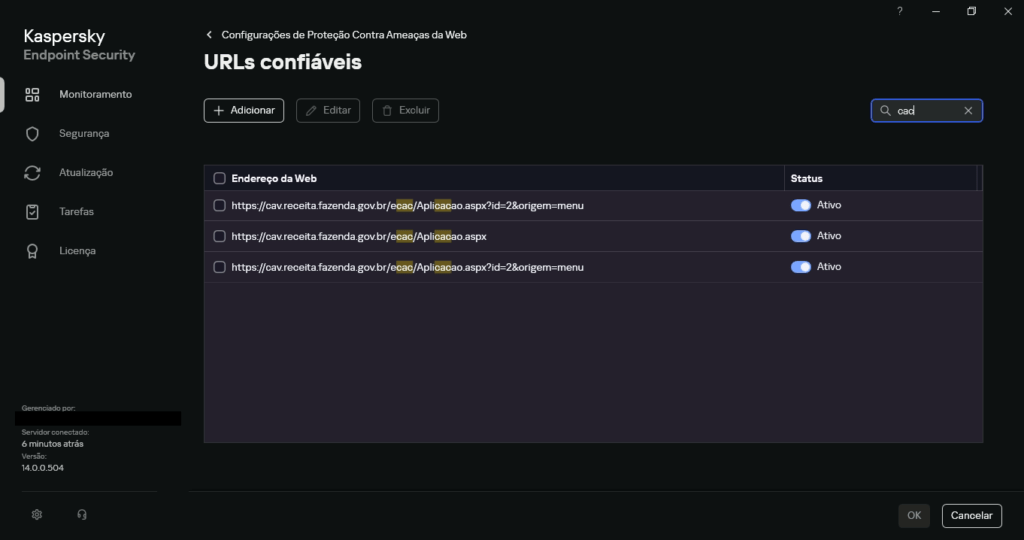Follow Configurações de Proteção Contra Ameaças breadcrumb
1024x540 pixels.
344,35
